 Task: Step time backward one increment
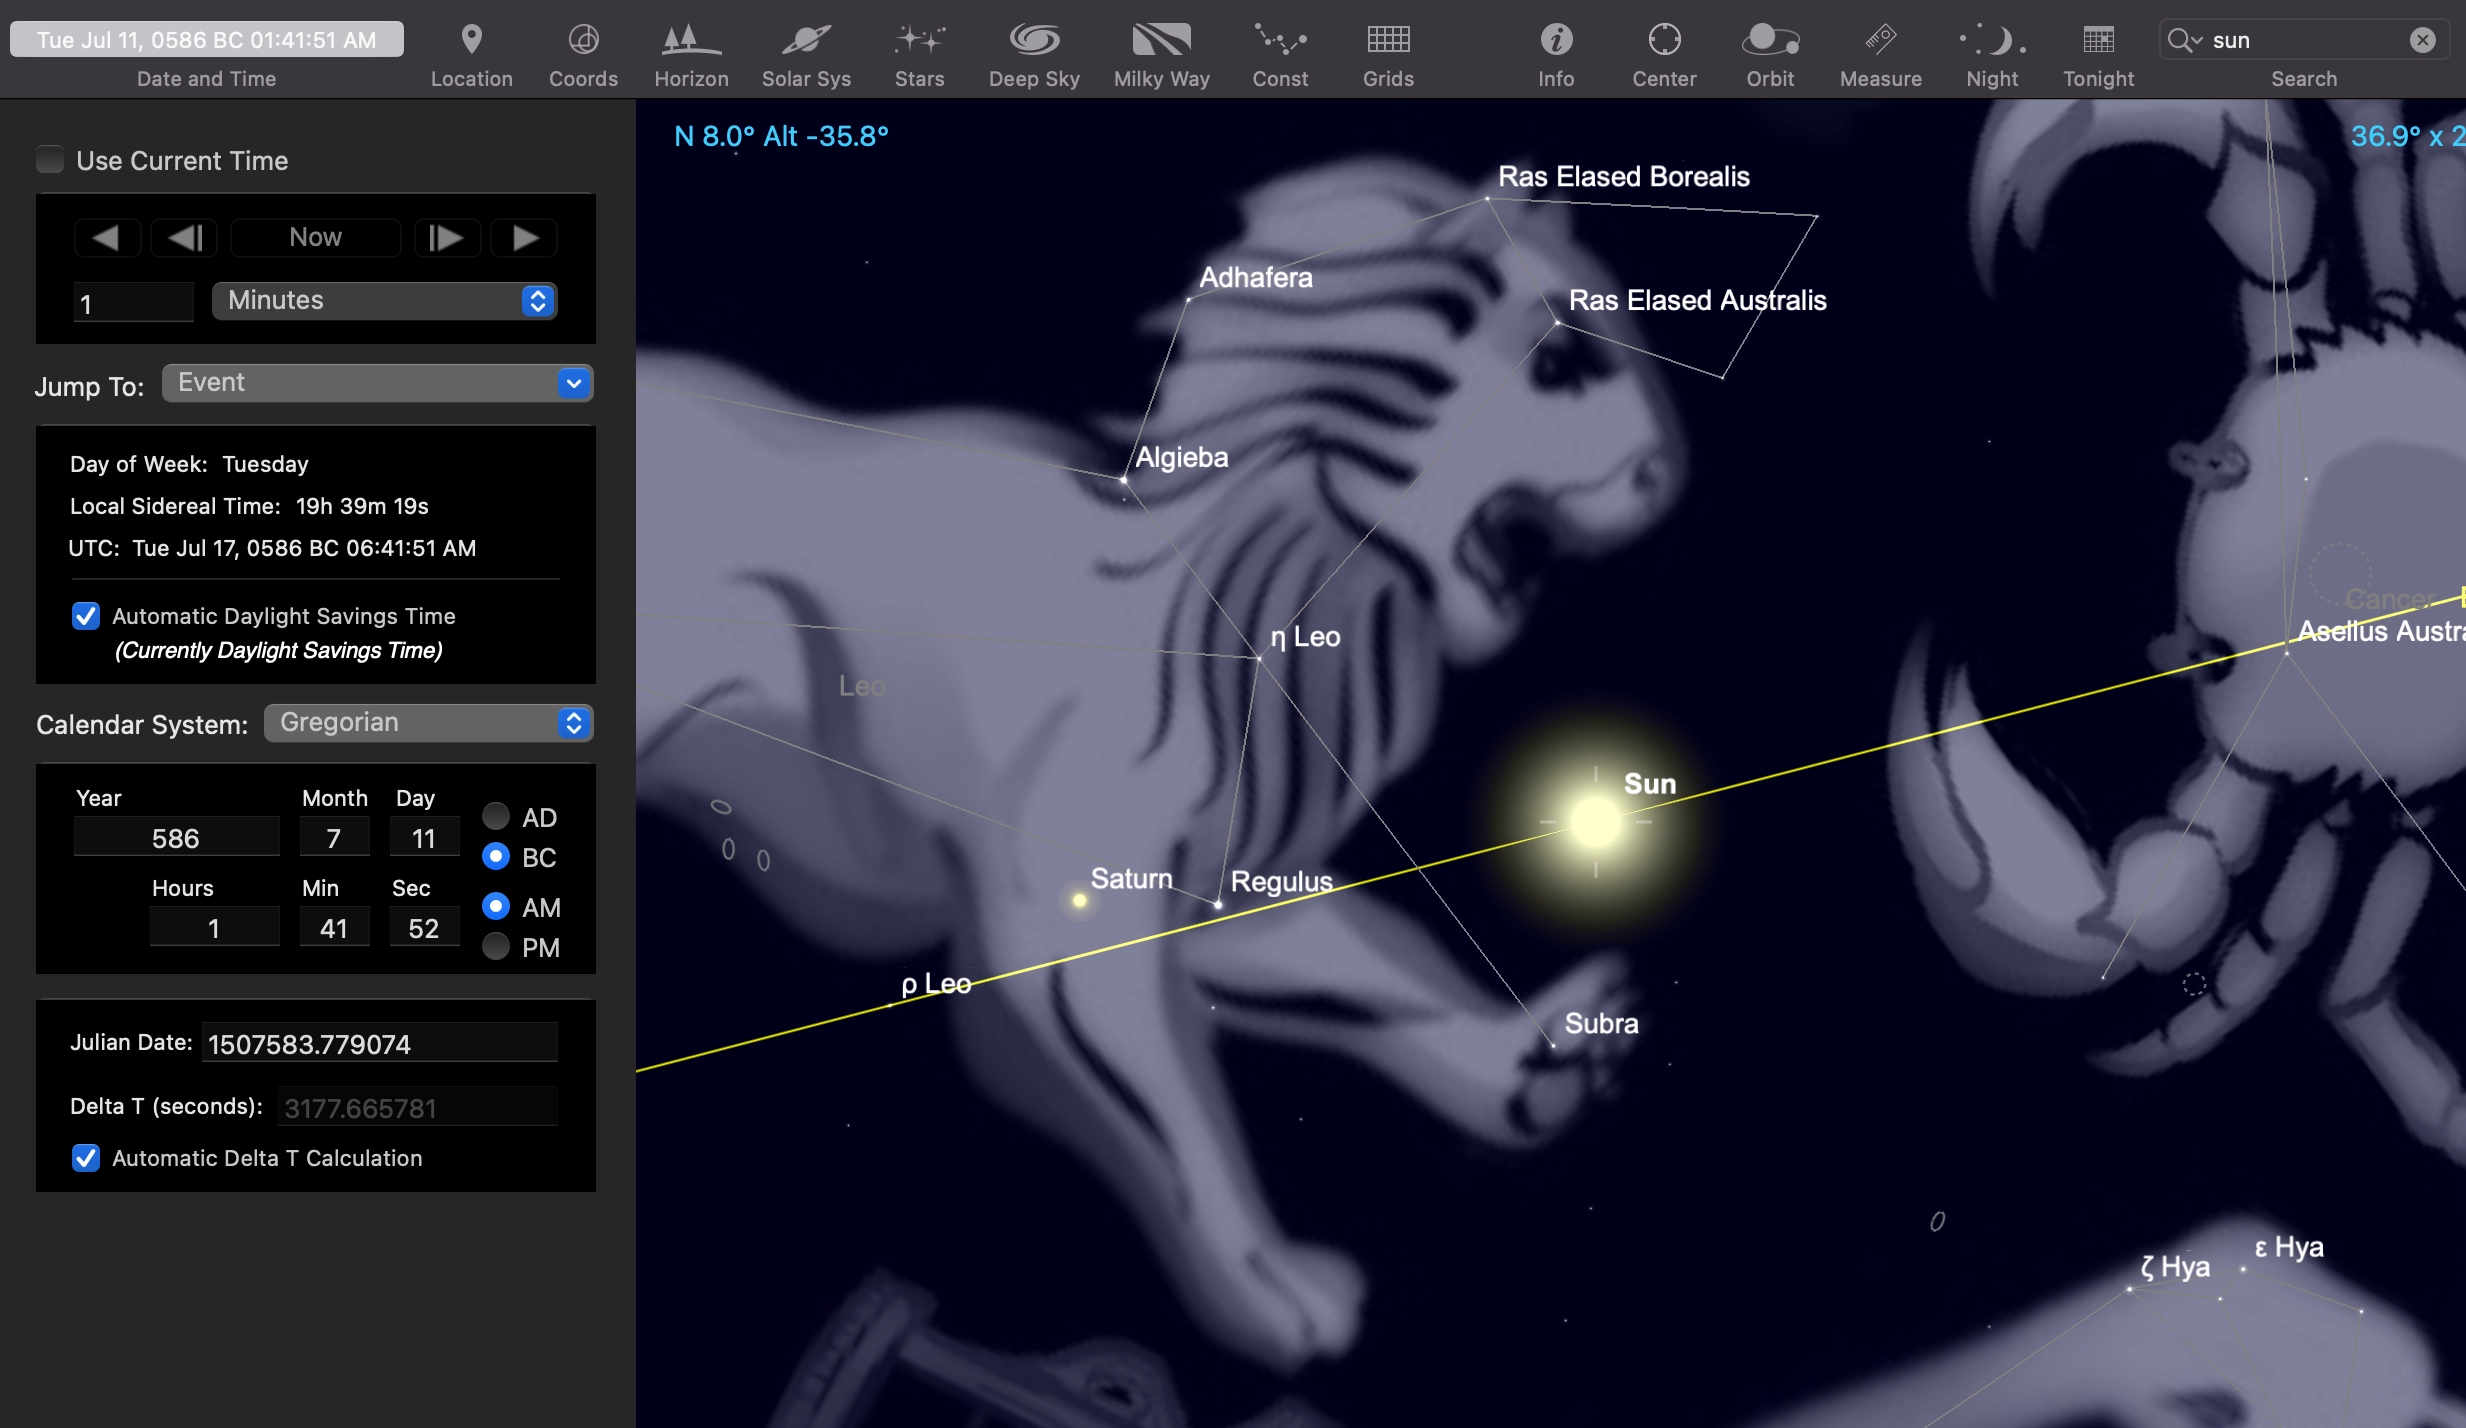pyautogui.click(x=184, y=238)
